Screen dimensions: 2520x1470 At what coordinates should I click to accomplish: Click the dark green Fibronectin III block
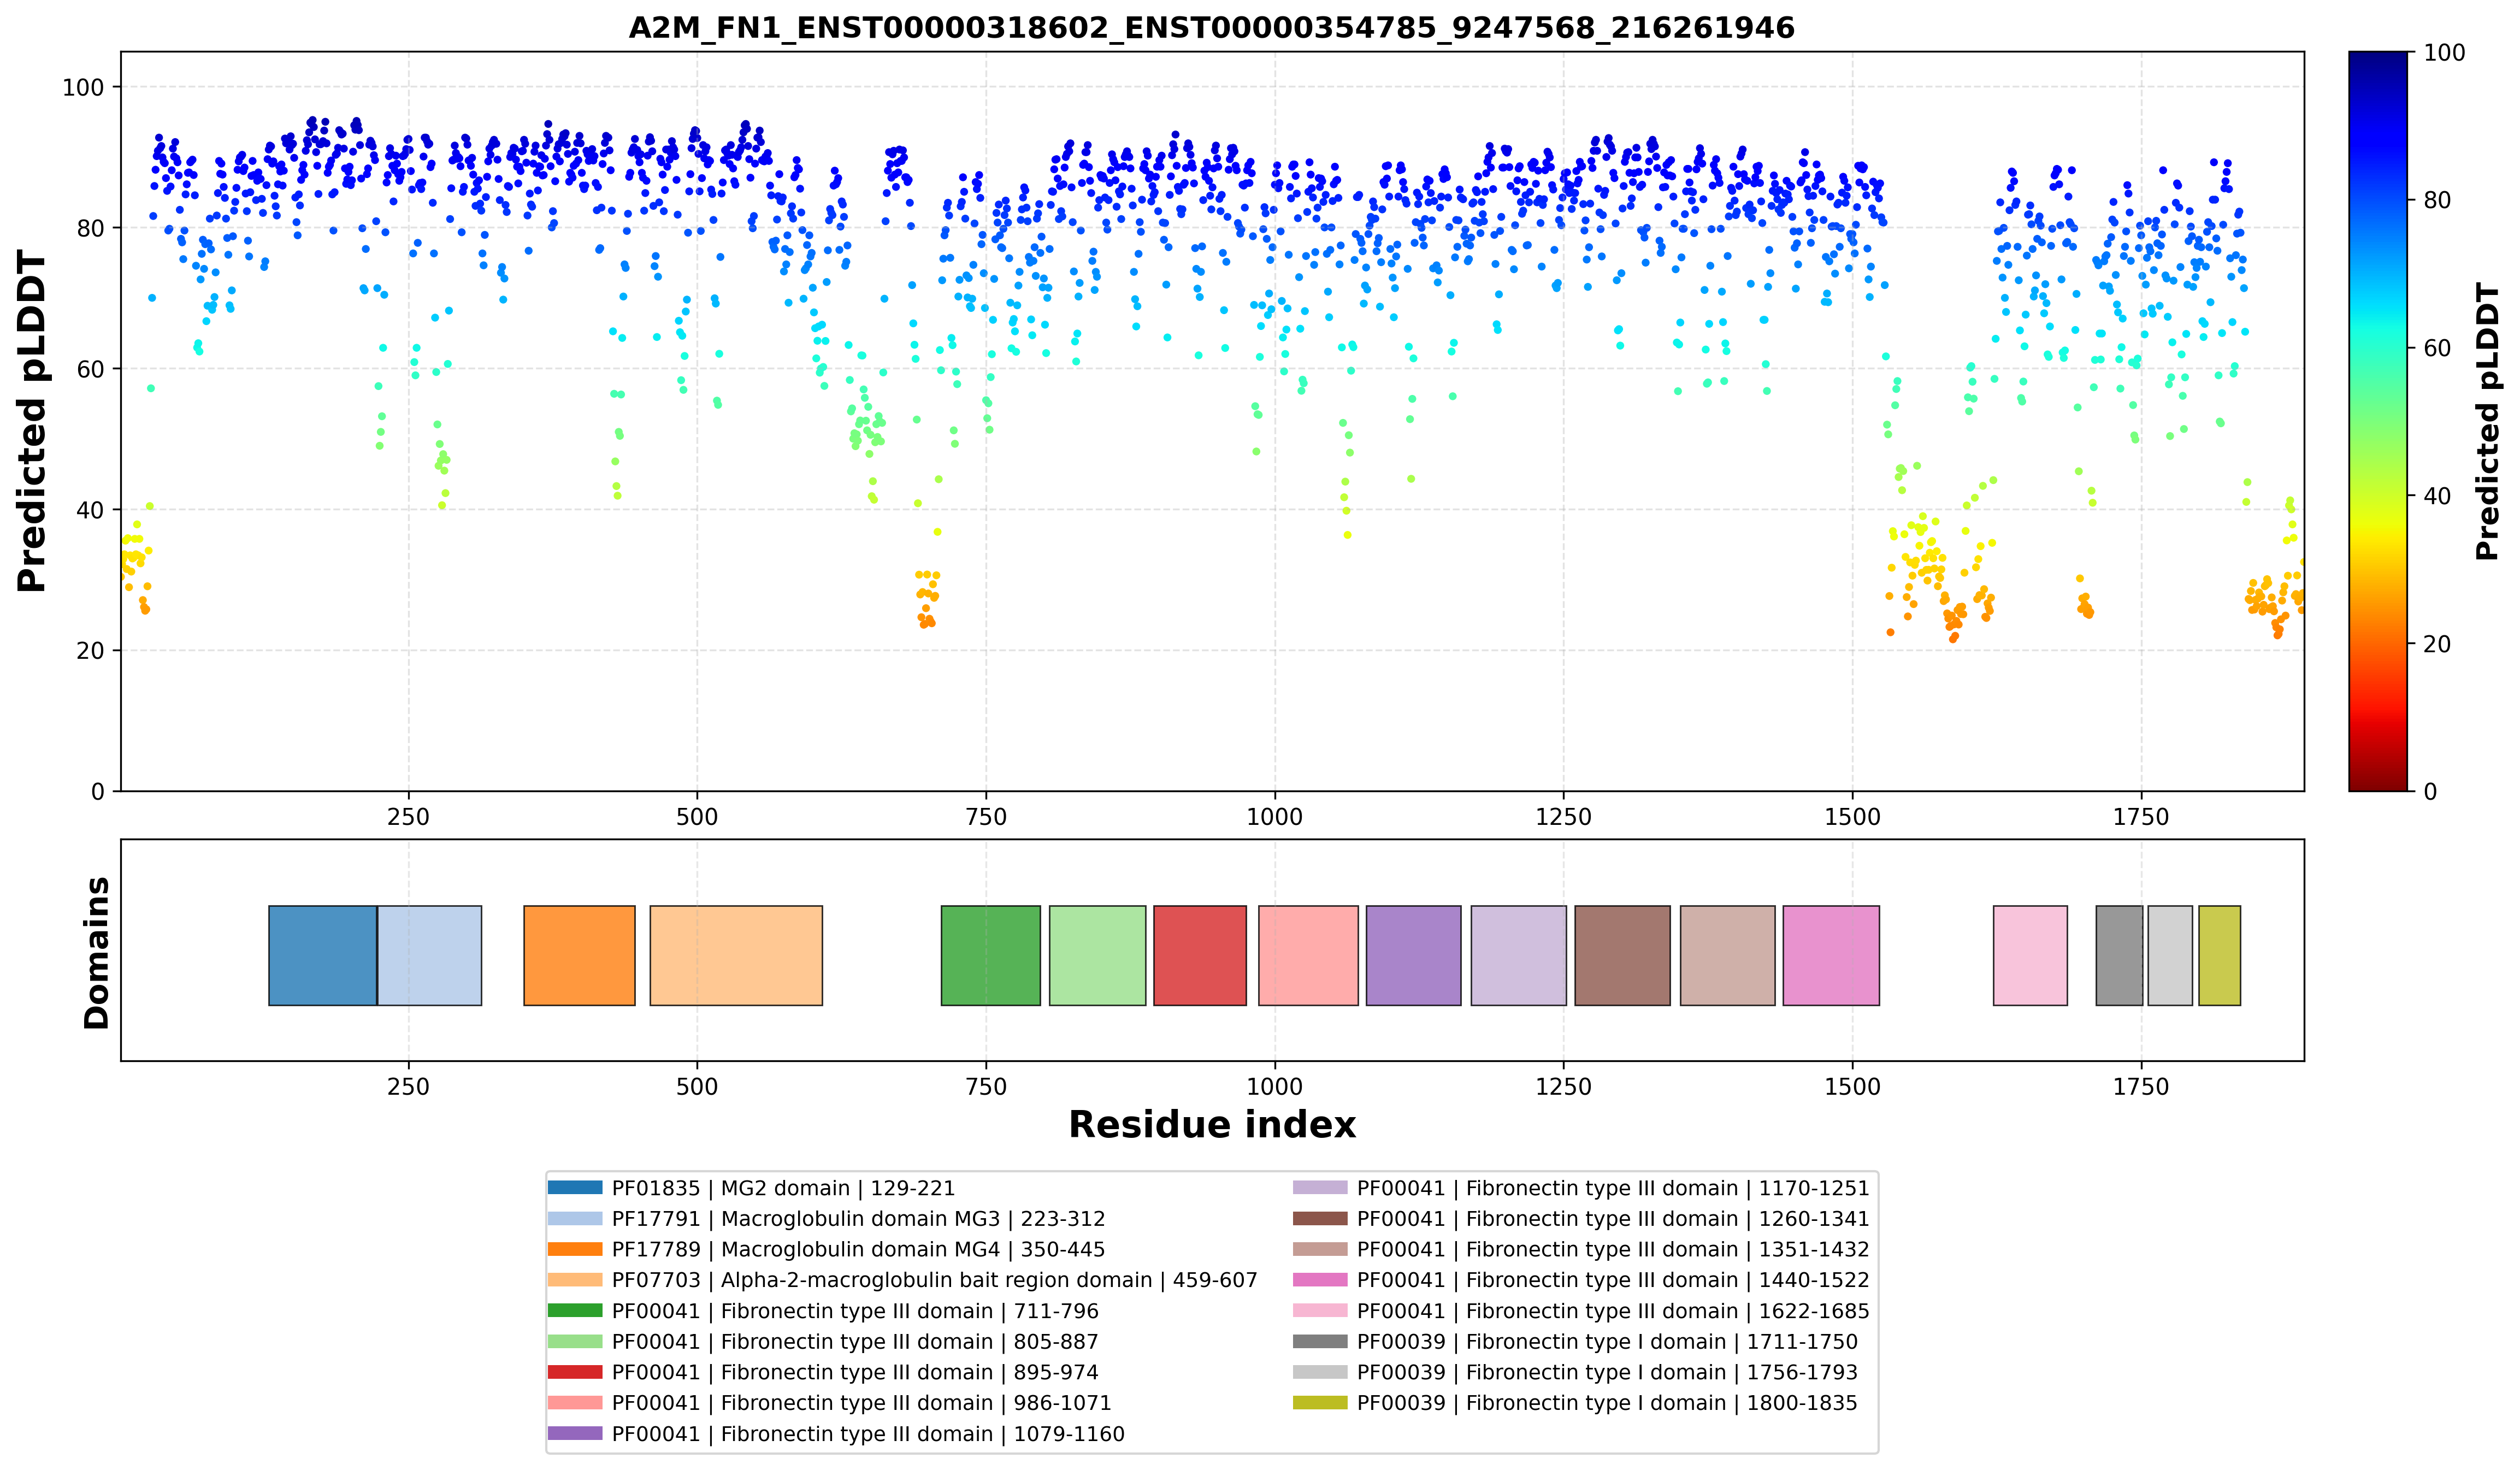[991, 955]
